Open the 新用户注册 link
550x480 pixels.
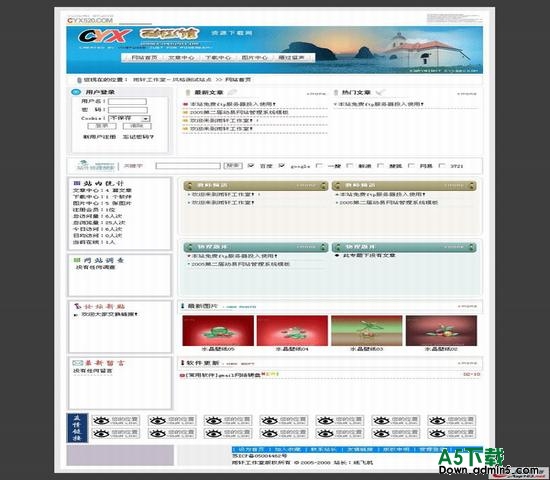point(99,137)
